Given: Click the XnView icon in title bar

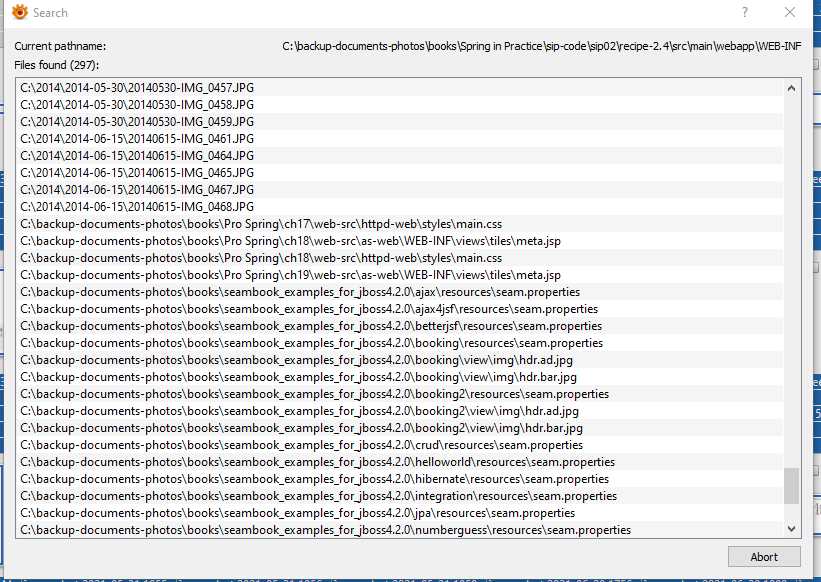Looking at the screenshot, I should [20, 12].
